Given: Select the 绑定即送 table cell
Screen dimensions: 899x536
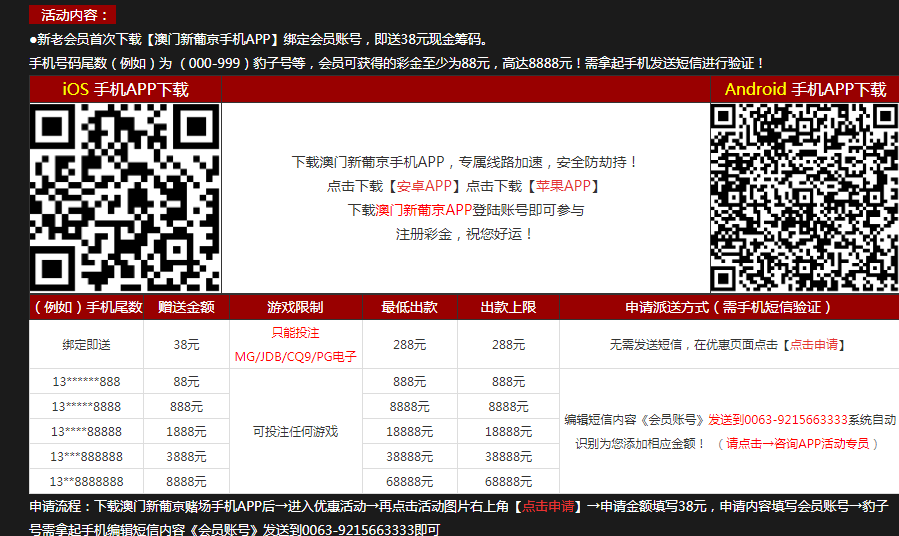Looking at the screenshot, I should pyautogui.click(x=86, y=344).
